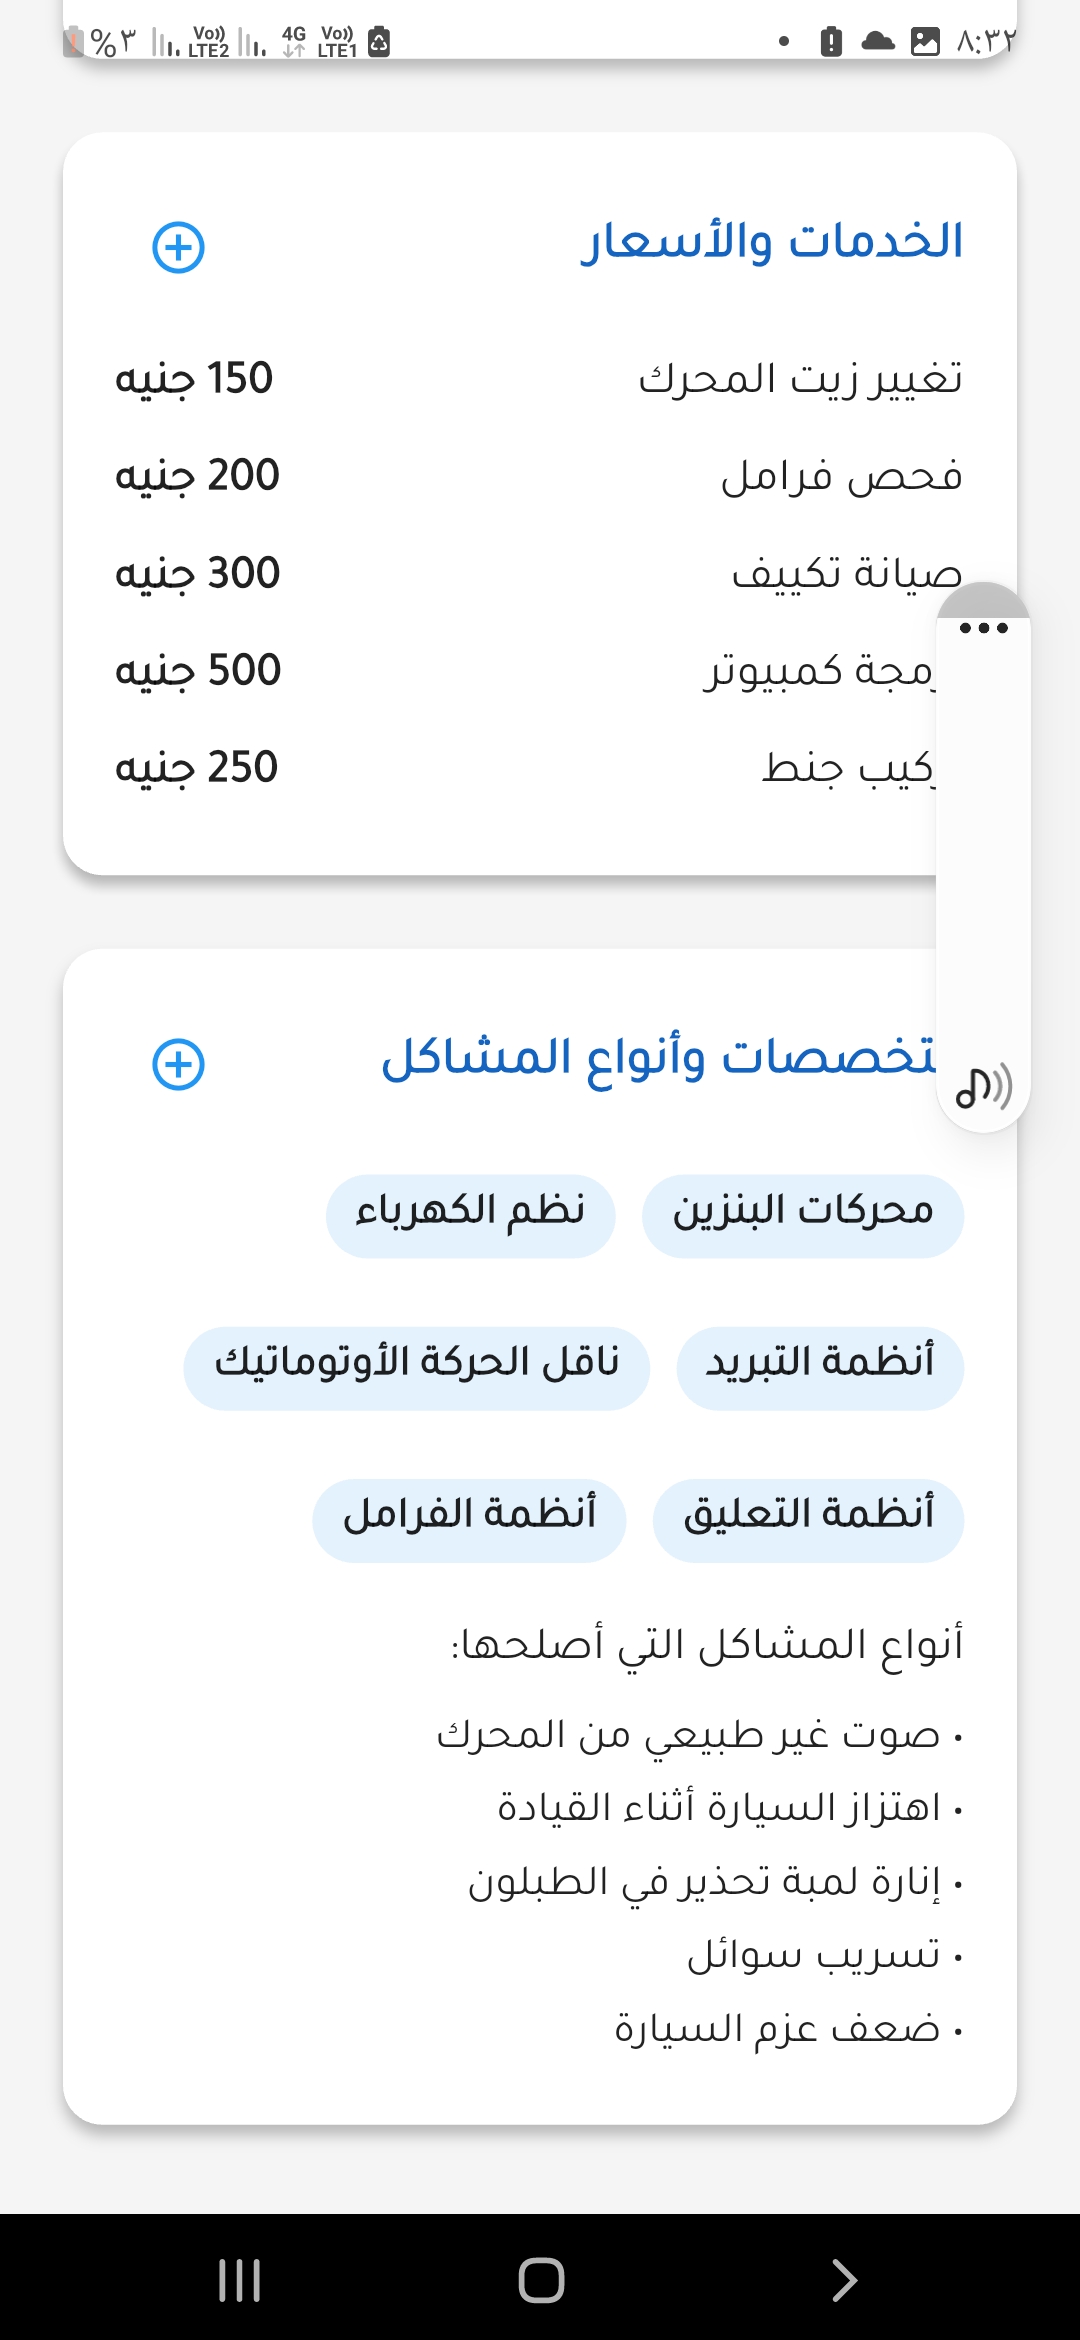The width and height of the screenshot is (1080, 2340).
Task: Tap the plus icon beside الخدمات والأسعار
Action: pos(178,248)
